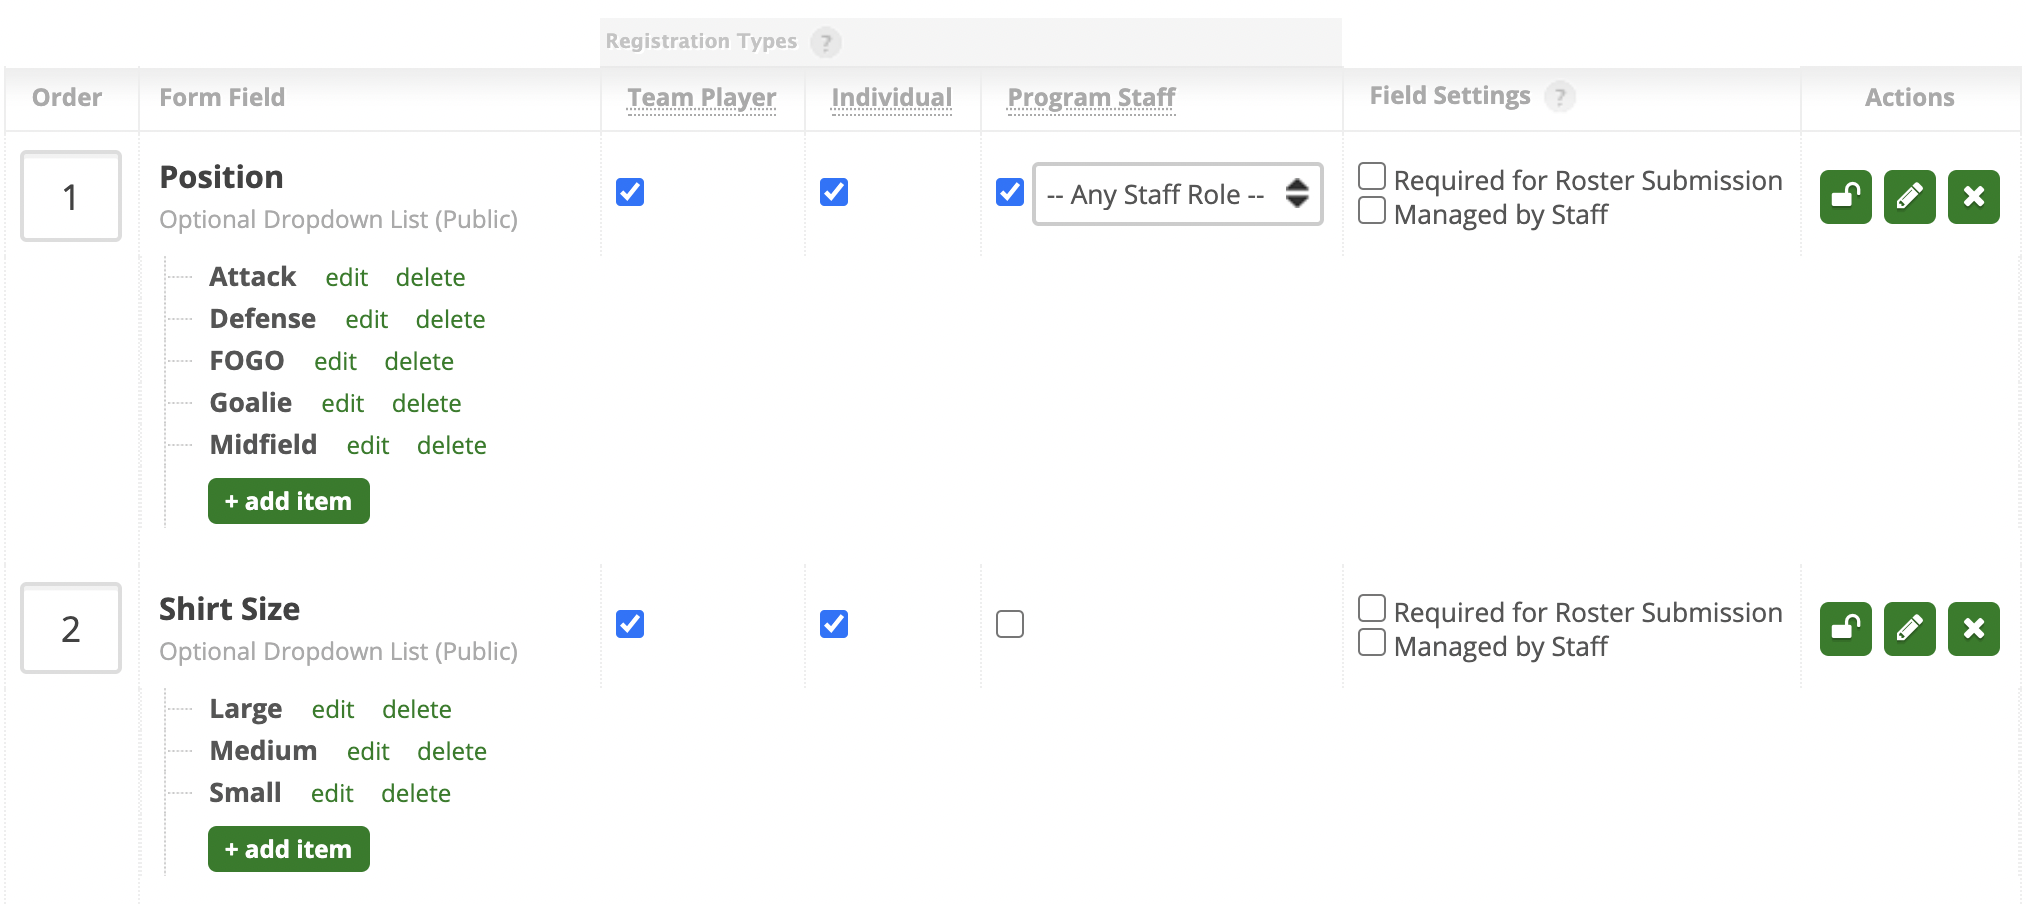2026x904 pixels.
Task: Delete the FOGO option
Action: point(420,362)
